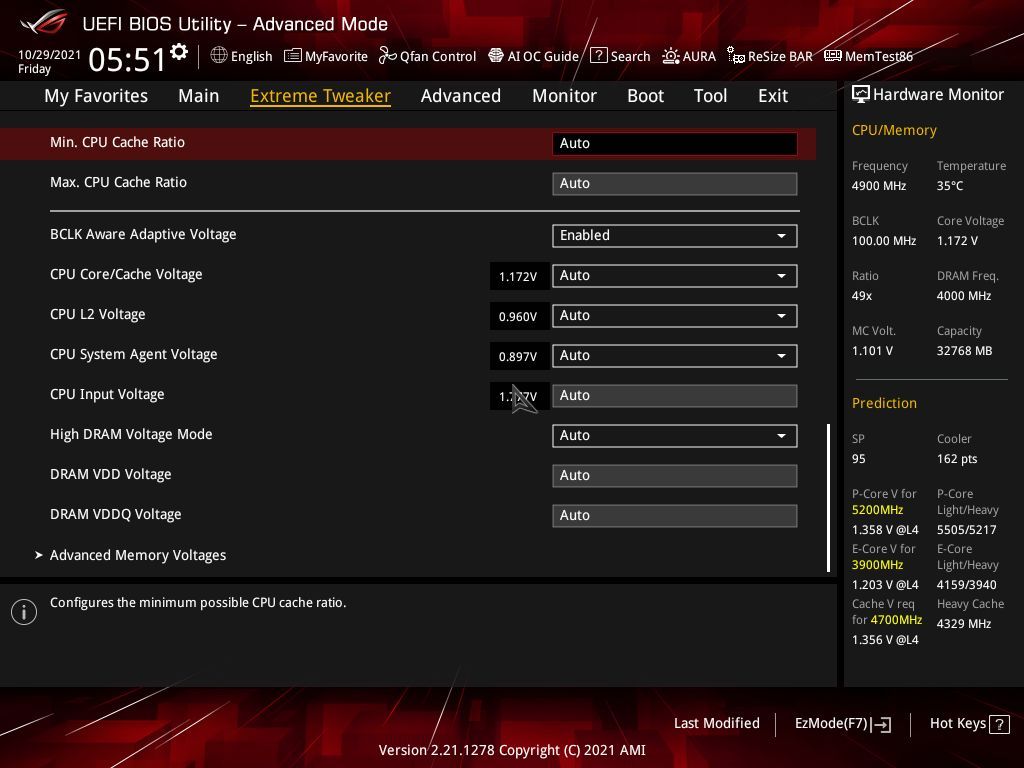The width and height of the screenshot is (1024, 768).
Task: Click the 4000 MHz DRAM Freq. value
Action: 964,296
